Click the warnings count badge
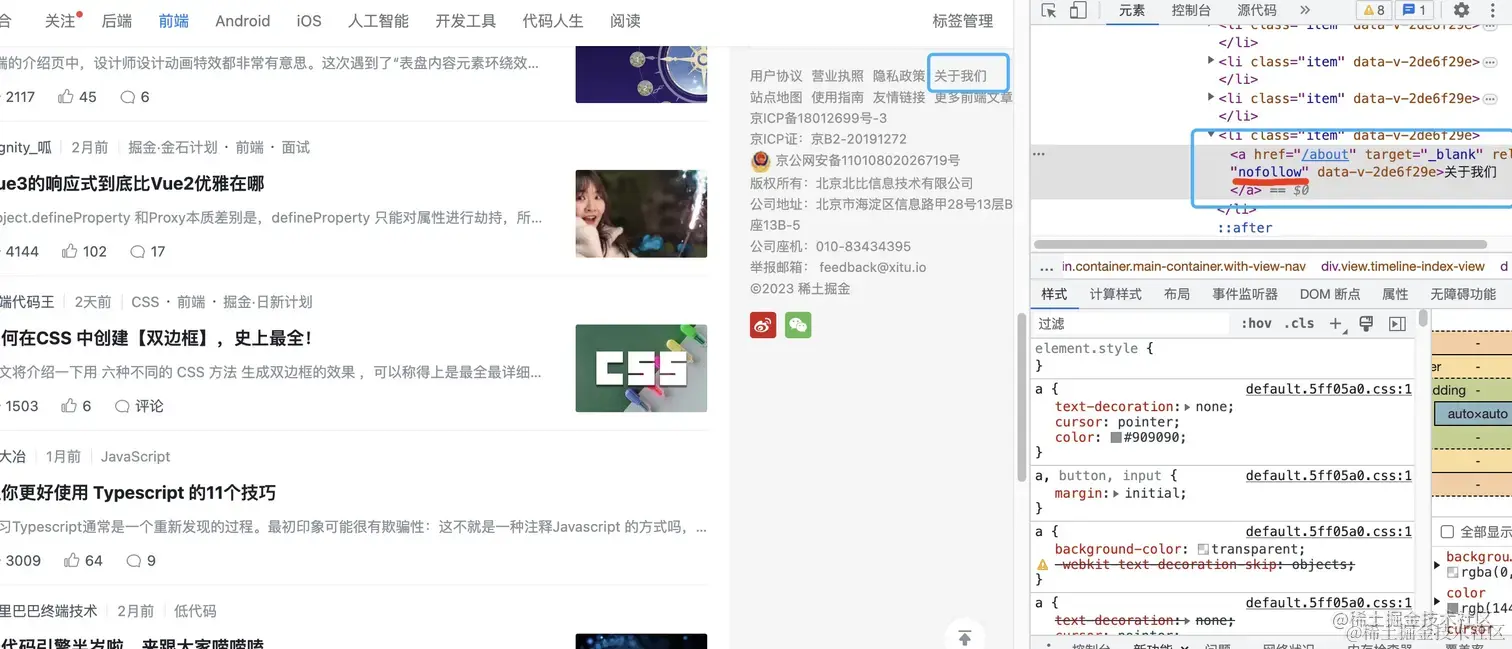This screenshot has height=649, width=1512. click(1371, 10)
